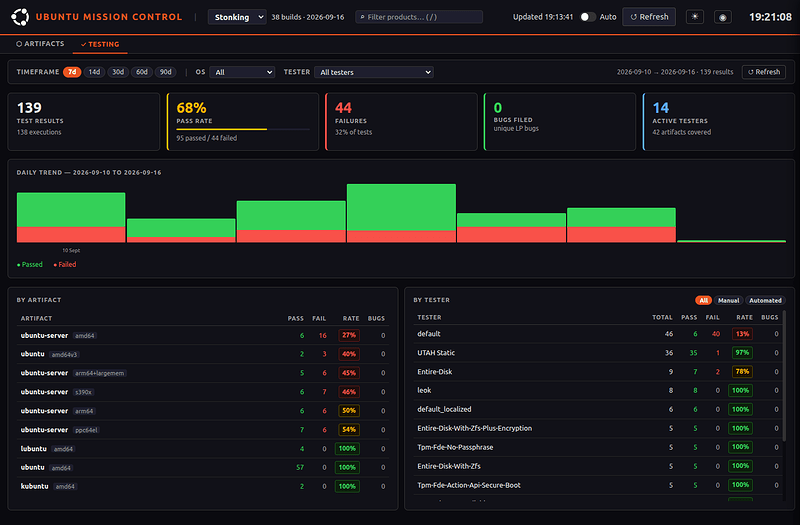800x525 pixels.
Task: Select the ubuntu-server arm64 row
Action: pos(203,411)
